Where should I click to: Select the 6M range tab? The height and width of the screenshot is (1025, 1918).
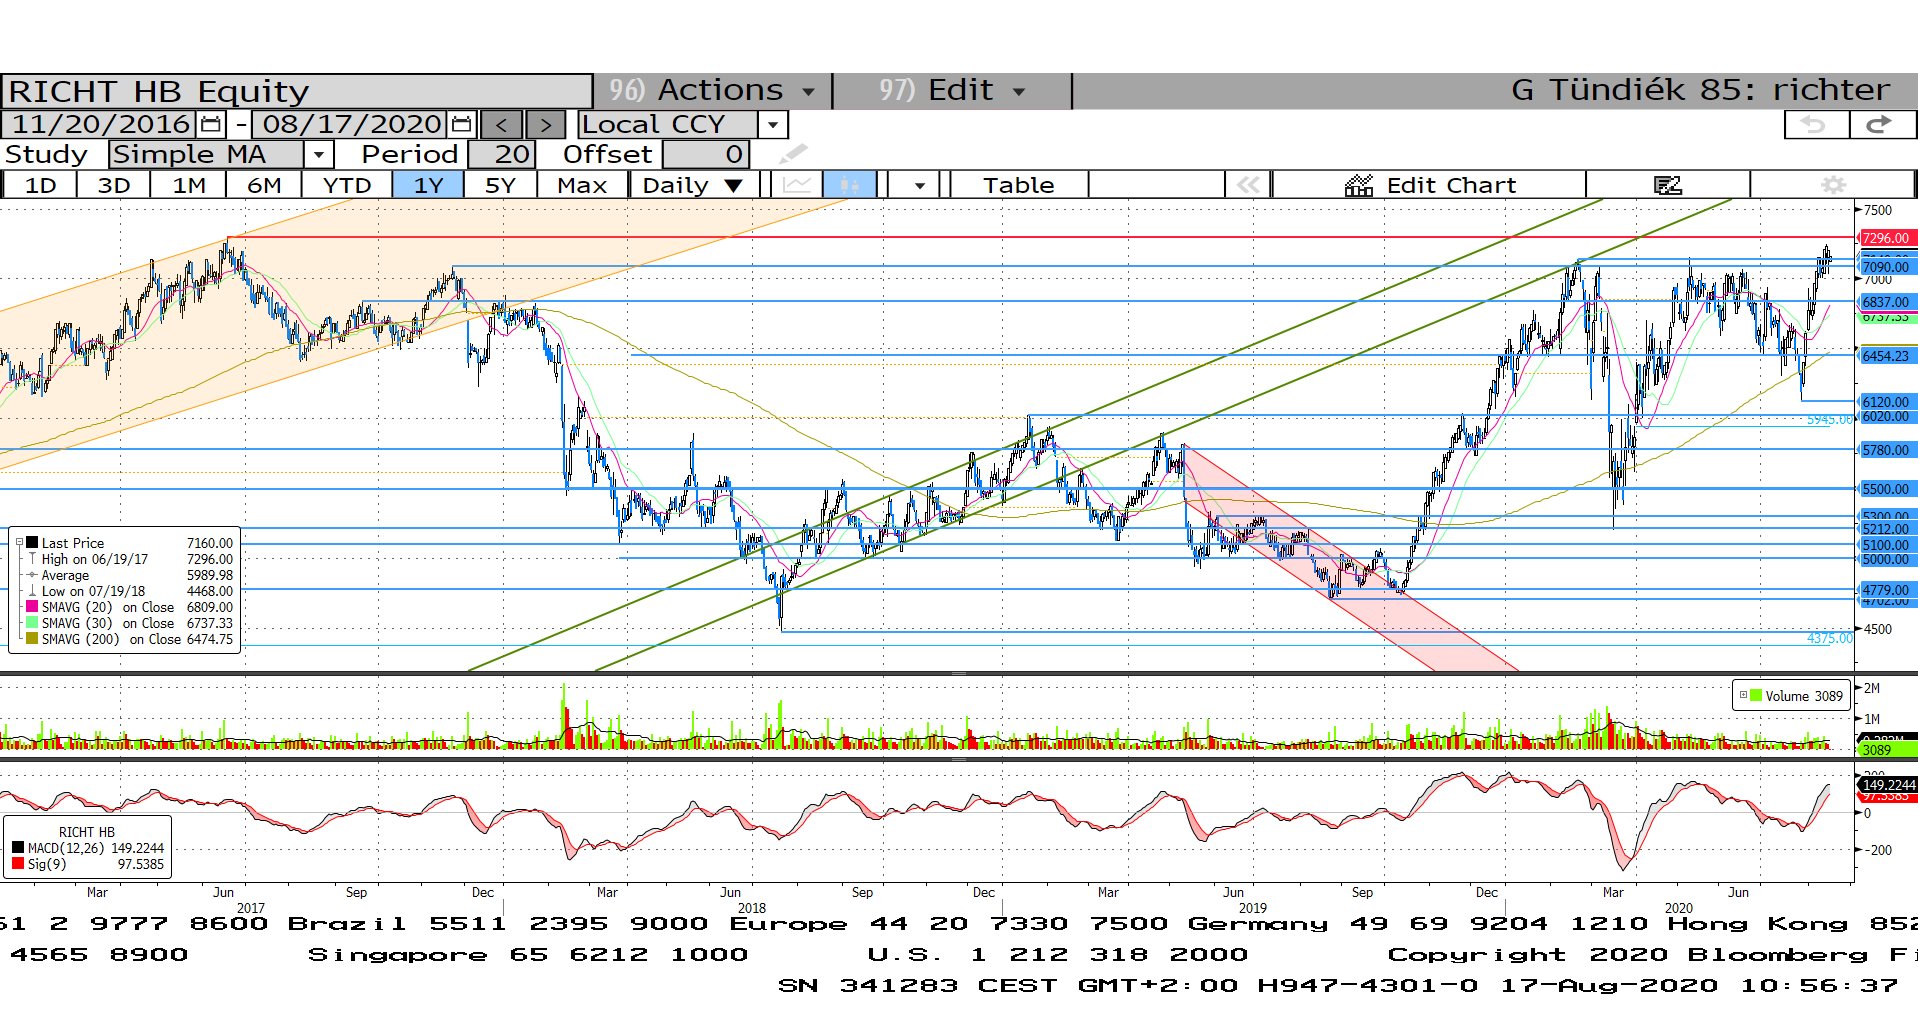coord(264,185)
